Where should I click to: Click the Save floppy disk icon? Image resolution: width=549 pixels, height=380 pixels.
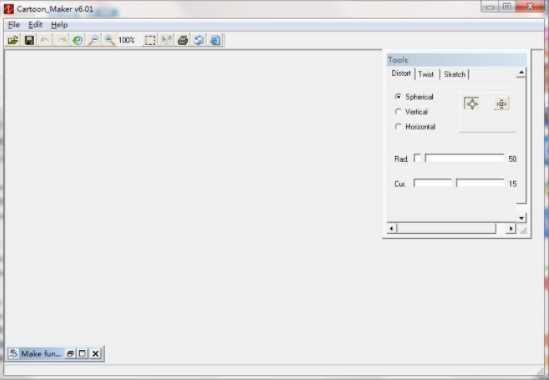(29, 40)
